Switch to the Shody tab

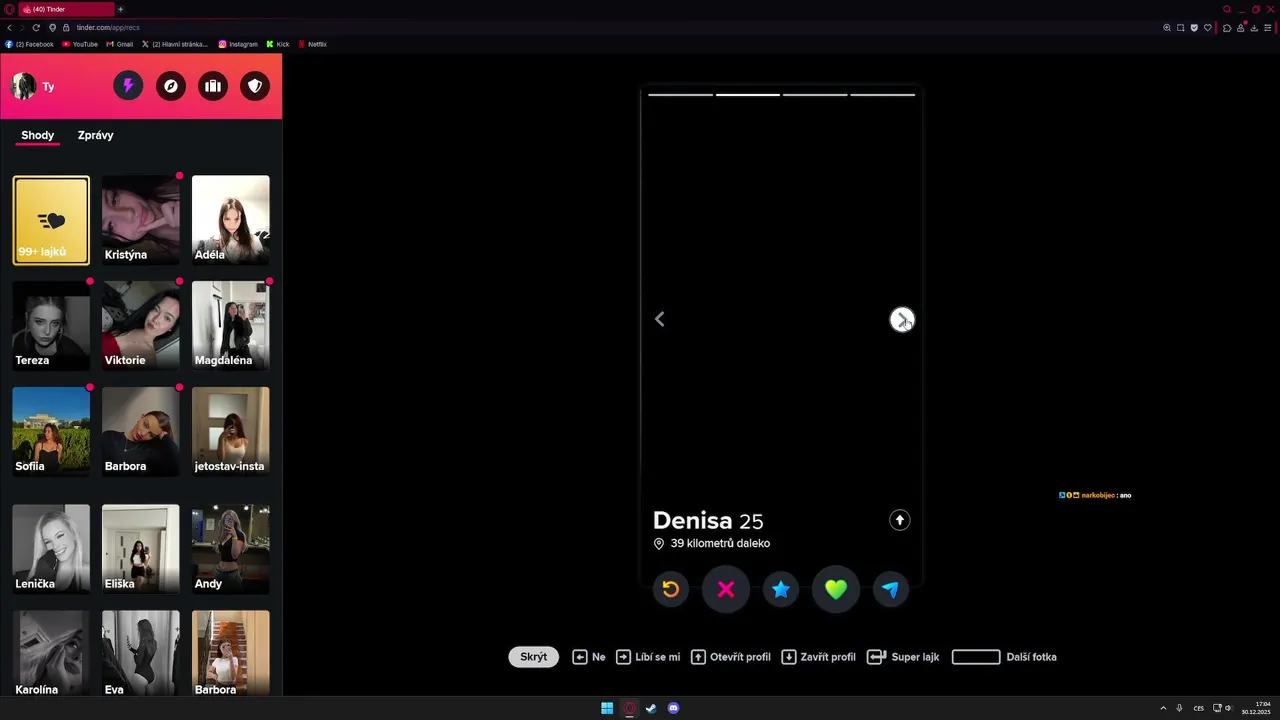click(38, 135)
